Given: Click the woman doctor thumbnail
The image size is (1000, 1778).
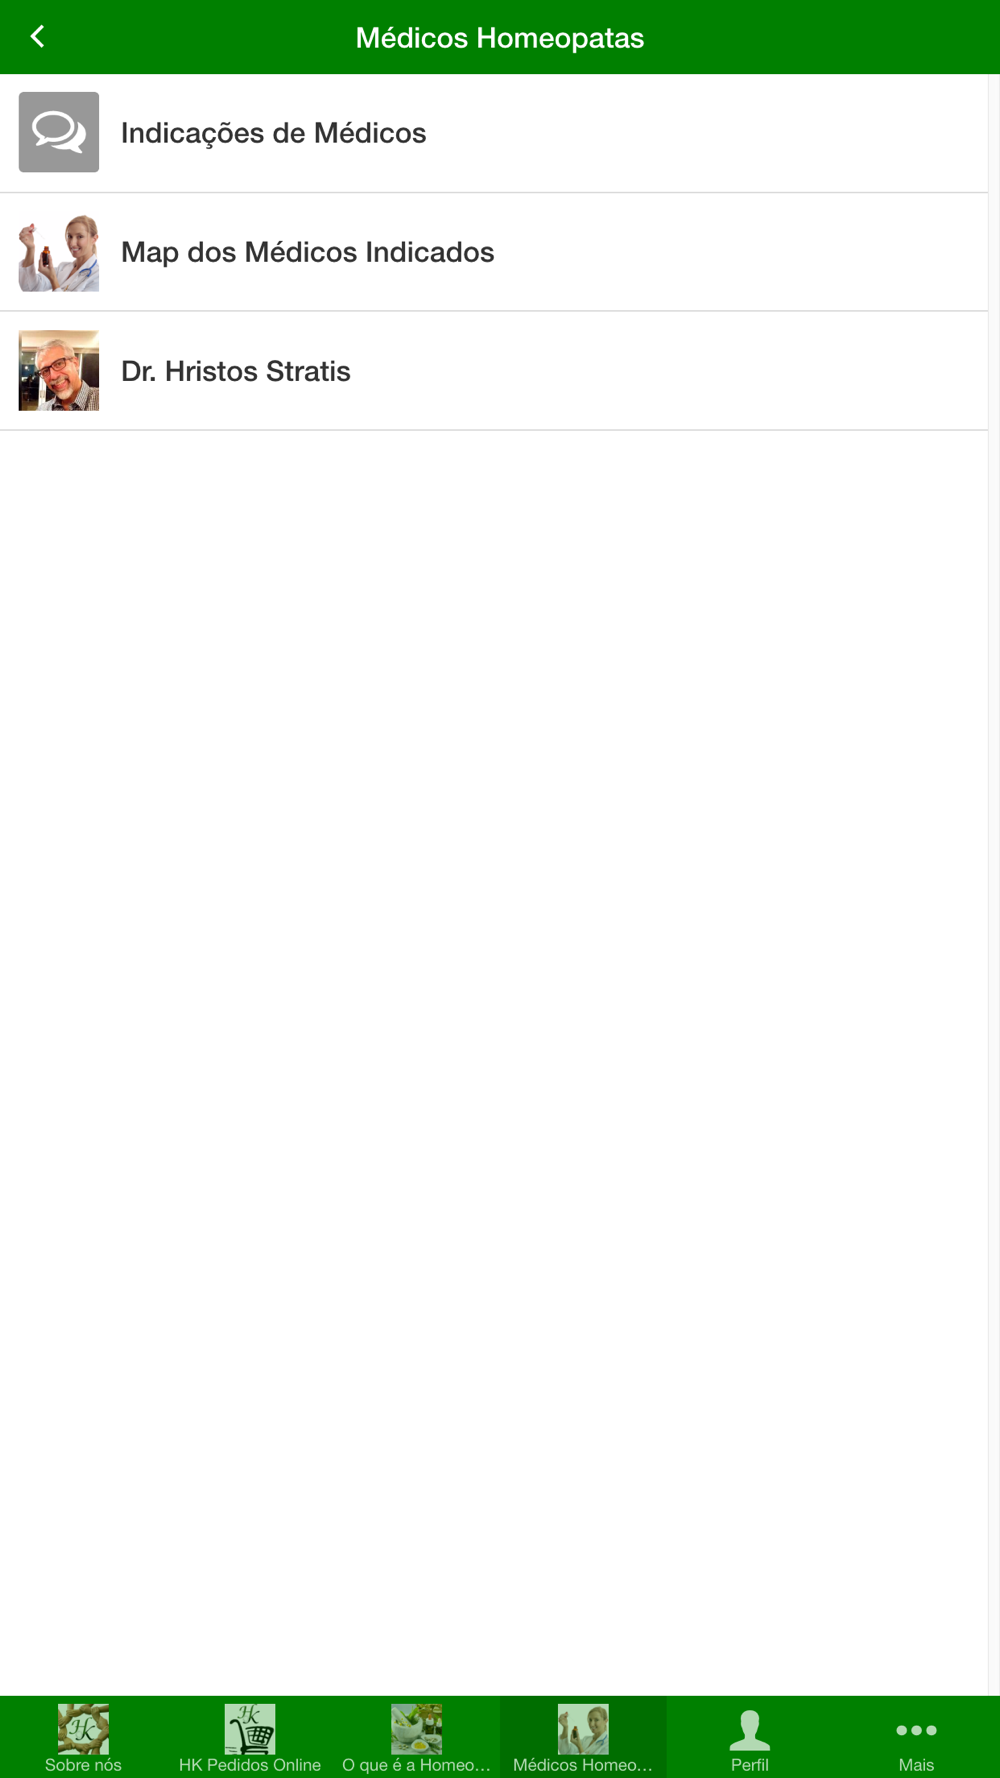Looking at the screenshot, I should click(x=59, y=252).
